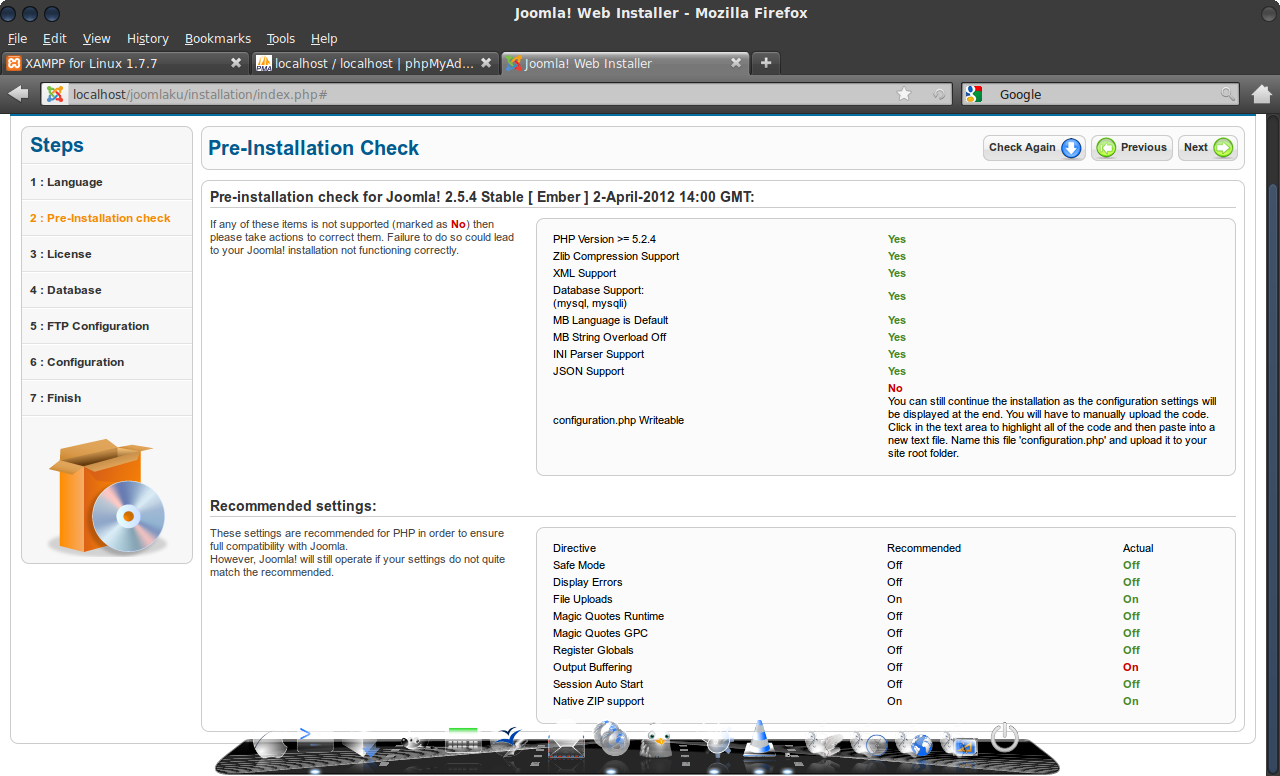Select the Joomla! Web Installer tab
The width and height of the screenshot is (1280, 776).
click(625, 63)
